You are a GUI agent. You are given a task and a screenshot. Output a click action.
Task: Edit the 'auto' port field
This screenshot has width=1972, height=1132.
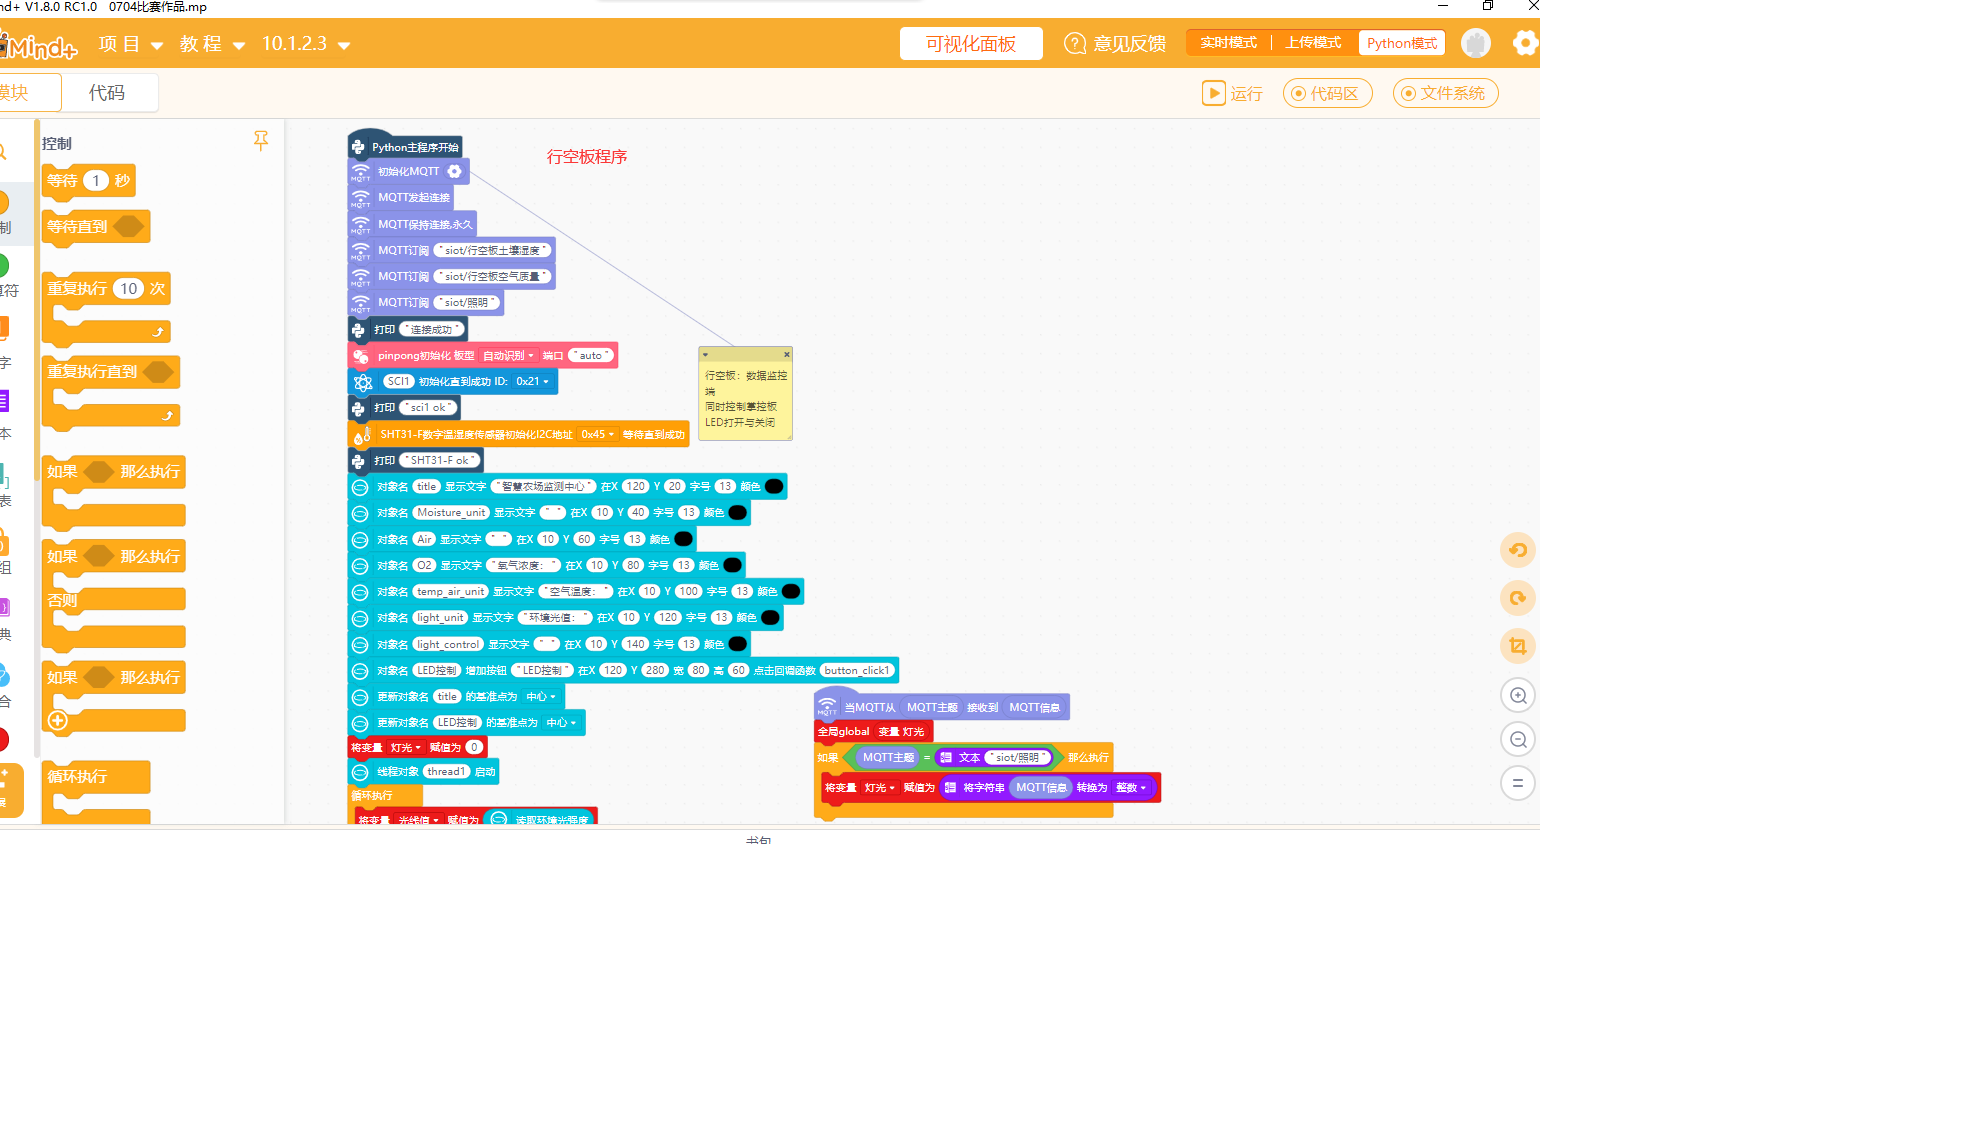pos(591,356)
